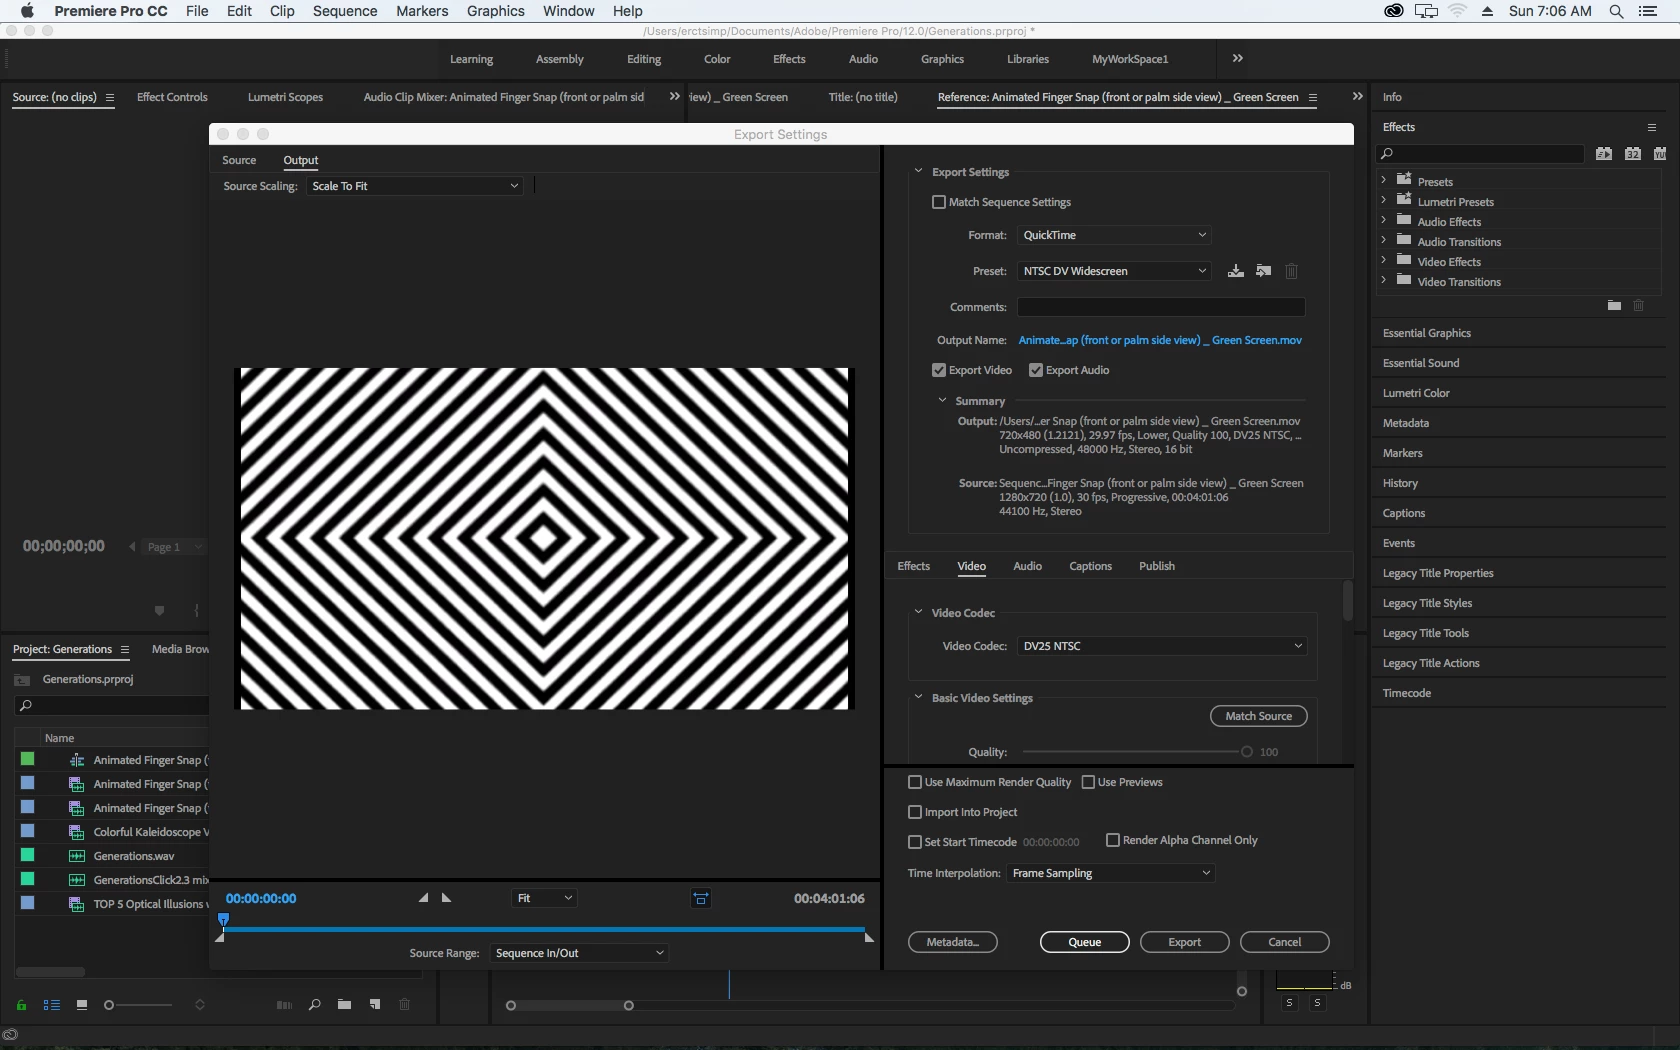1680x1050 pixels.
Task: Open the Audio tab in export settings
Action: pyautogui.click(x=1027, y=566)
